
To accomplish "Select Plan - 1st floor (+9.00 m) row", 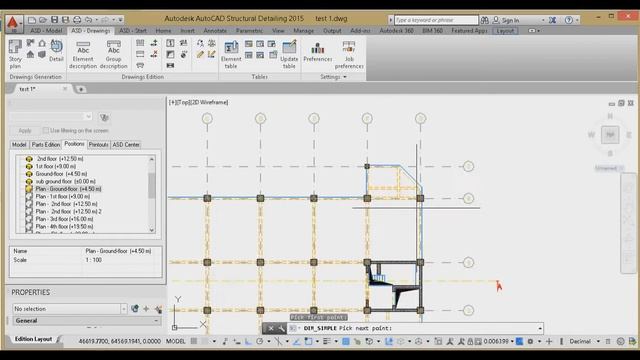I will 63,196.
